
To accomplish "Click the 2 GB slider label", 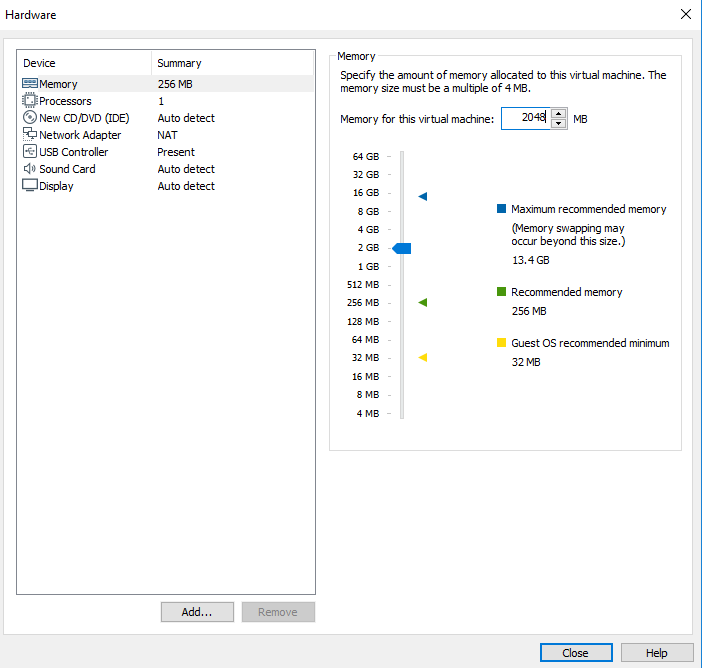I will click(x=369, y=247).
